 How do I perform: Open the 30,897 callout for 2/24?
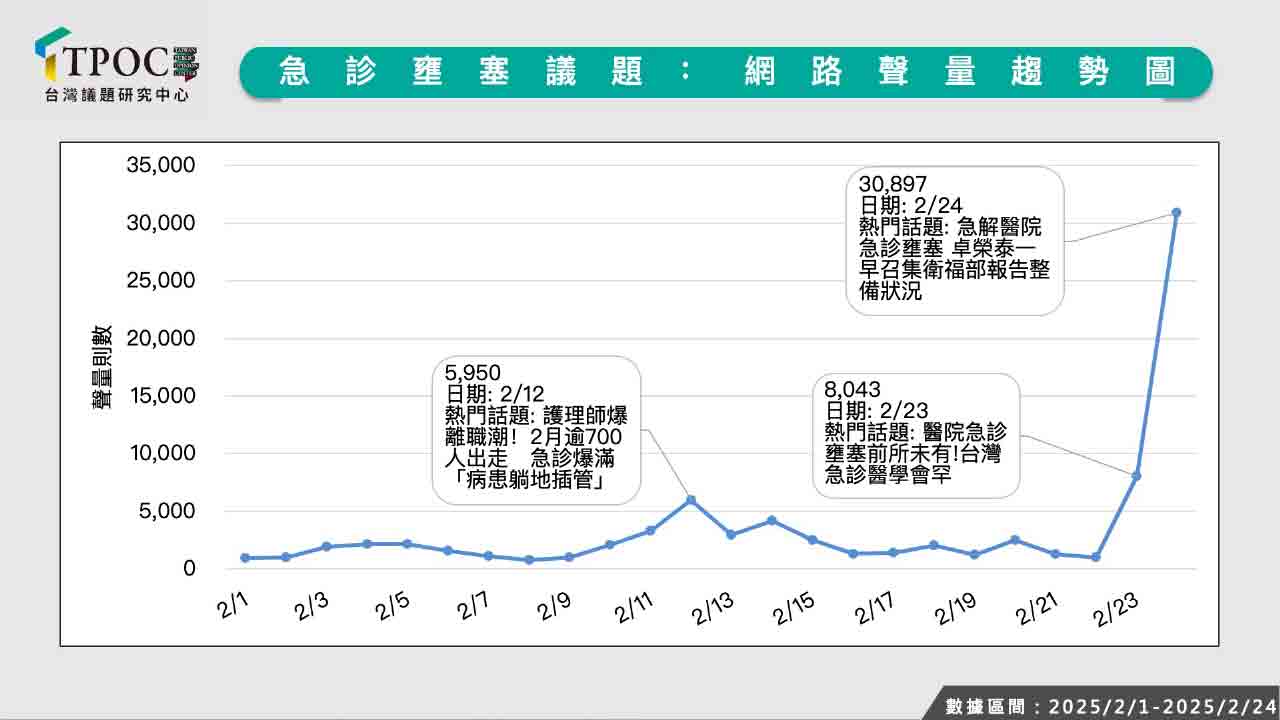(954, 240)
